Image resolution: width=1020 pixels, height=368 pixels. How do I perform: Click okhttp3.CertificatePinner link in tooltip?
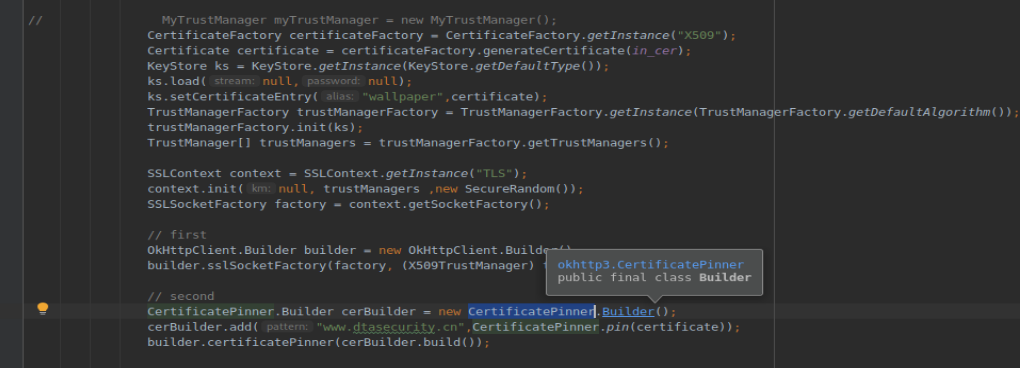651,265
